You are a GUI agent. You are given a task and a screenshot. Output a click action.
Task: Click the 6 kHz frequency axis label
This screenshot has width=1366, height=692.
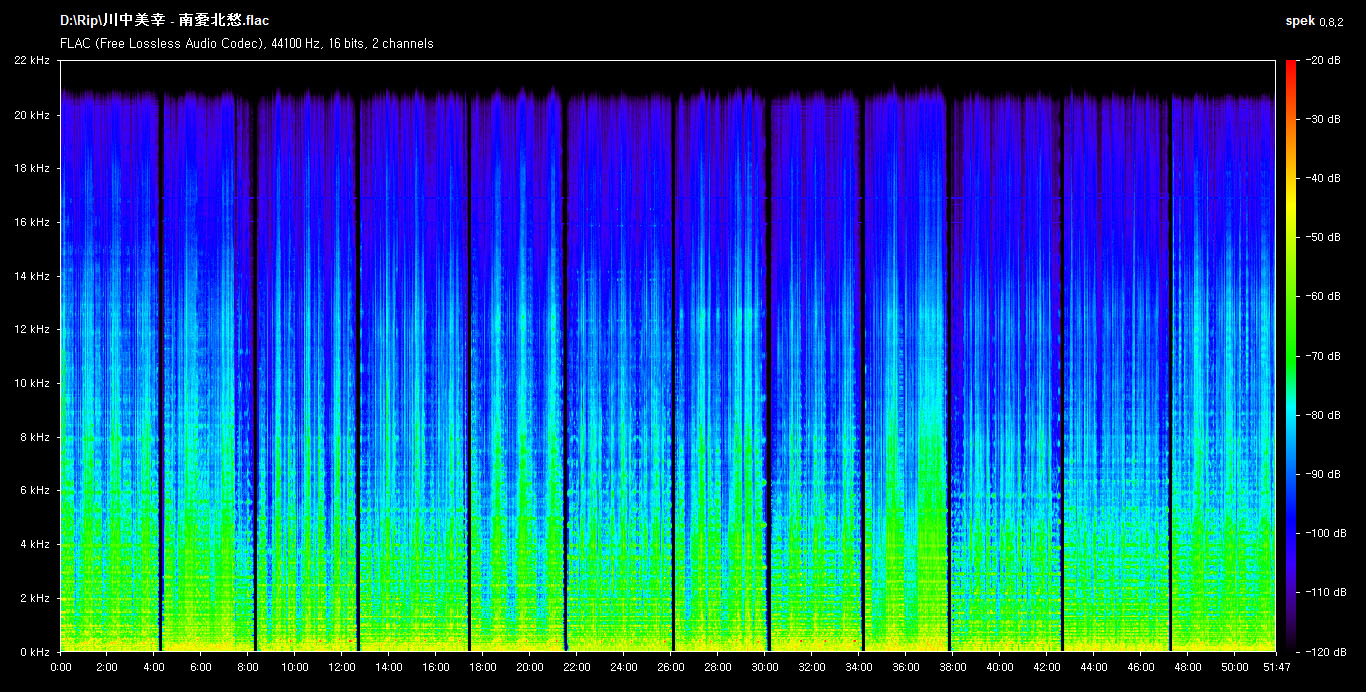[35, 490]
